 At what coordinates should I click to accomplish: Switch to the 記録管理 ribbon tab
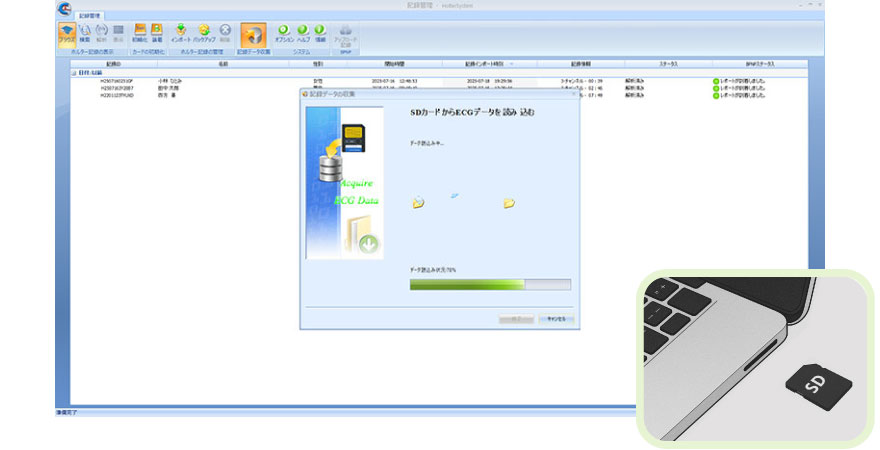(x=91, y=16)
